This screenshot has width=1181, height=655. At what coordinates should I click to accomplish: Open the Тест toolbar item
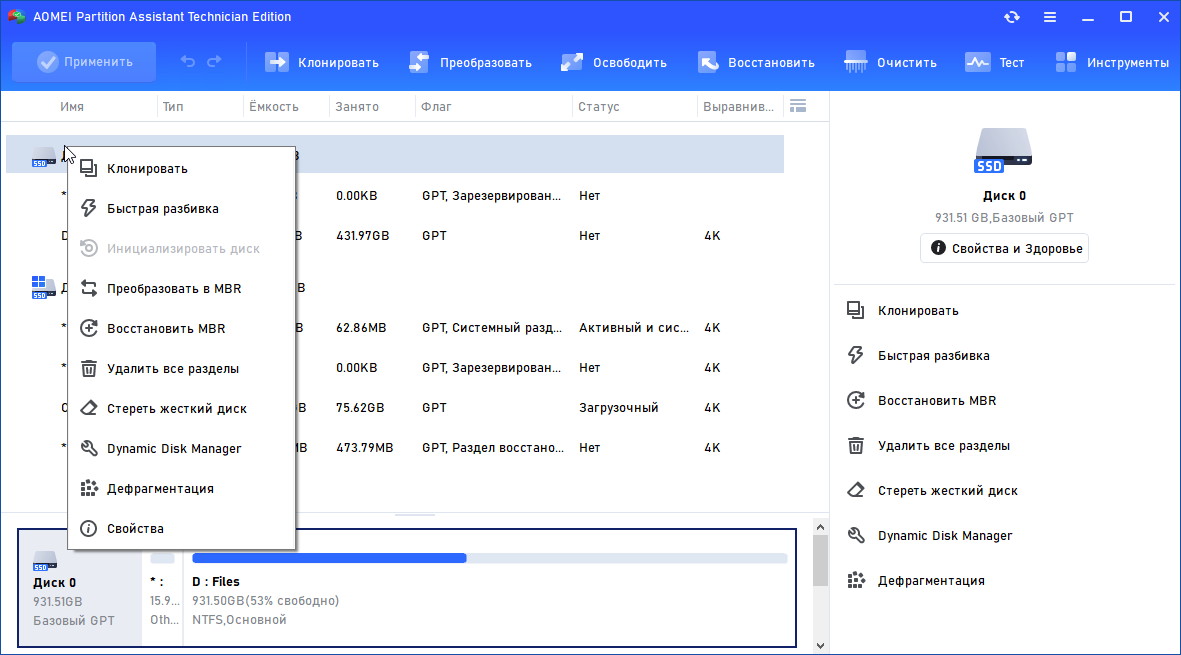click(995, 62)
